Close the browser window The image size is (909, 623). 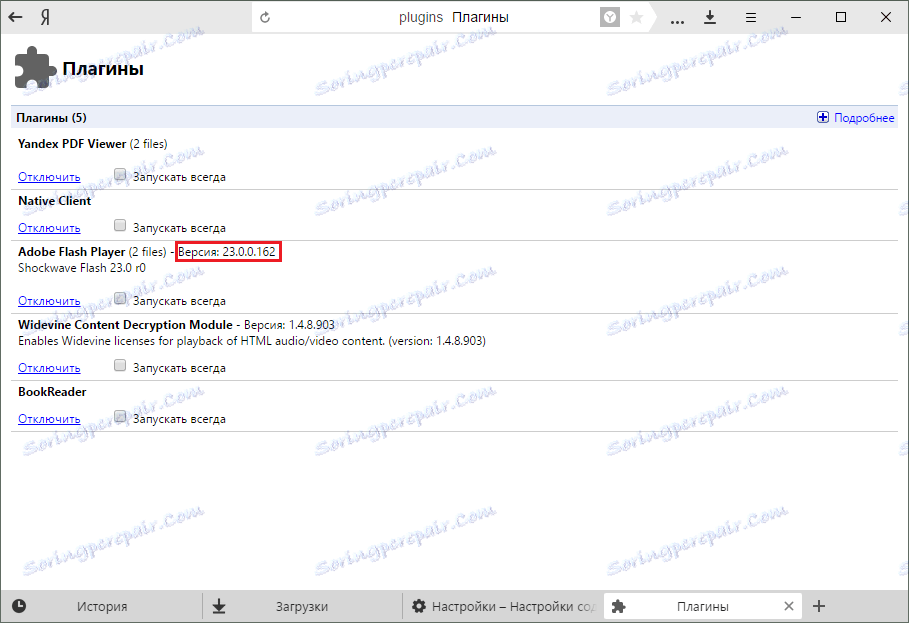pyautogui.click(x=886, y=17)
